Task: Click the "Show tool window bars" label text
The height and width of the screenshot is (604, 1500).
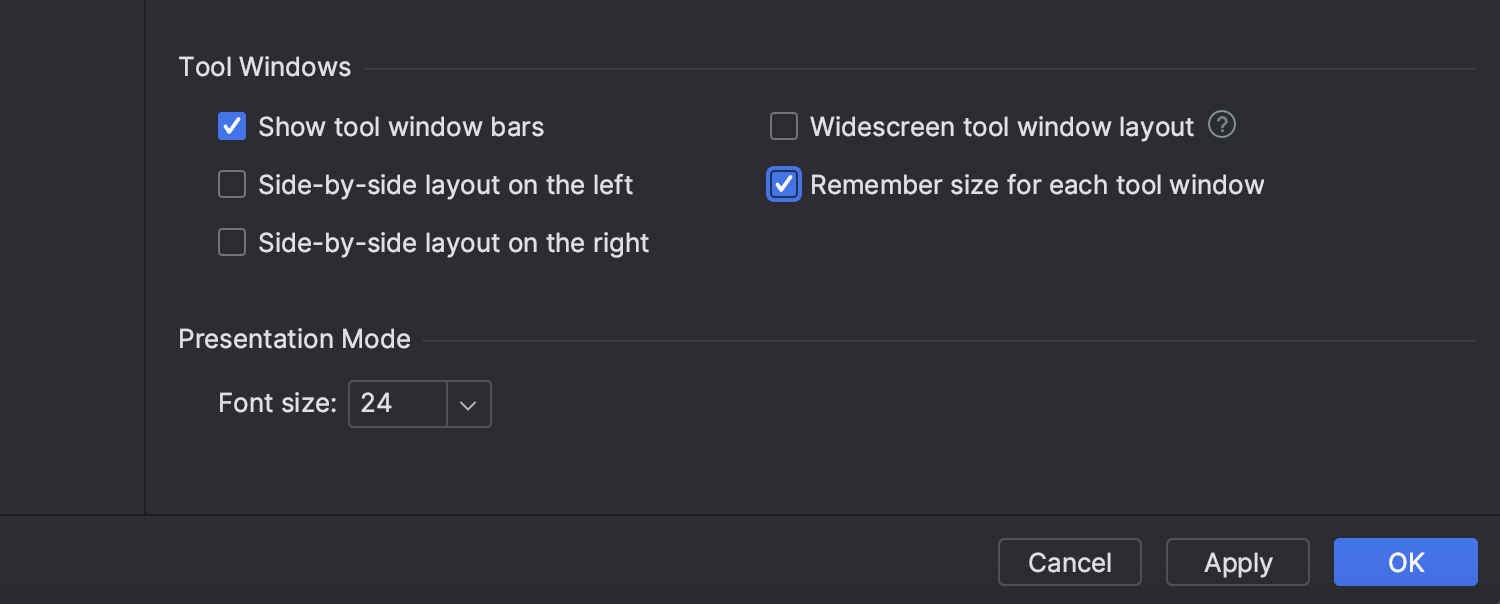Action: pos(401,127)
